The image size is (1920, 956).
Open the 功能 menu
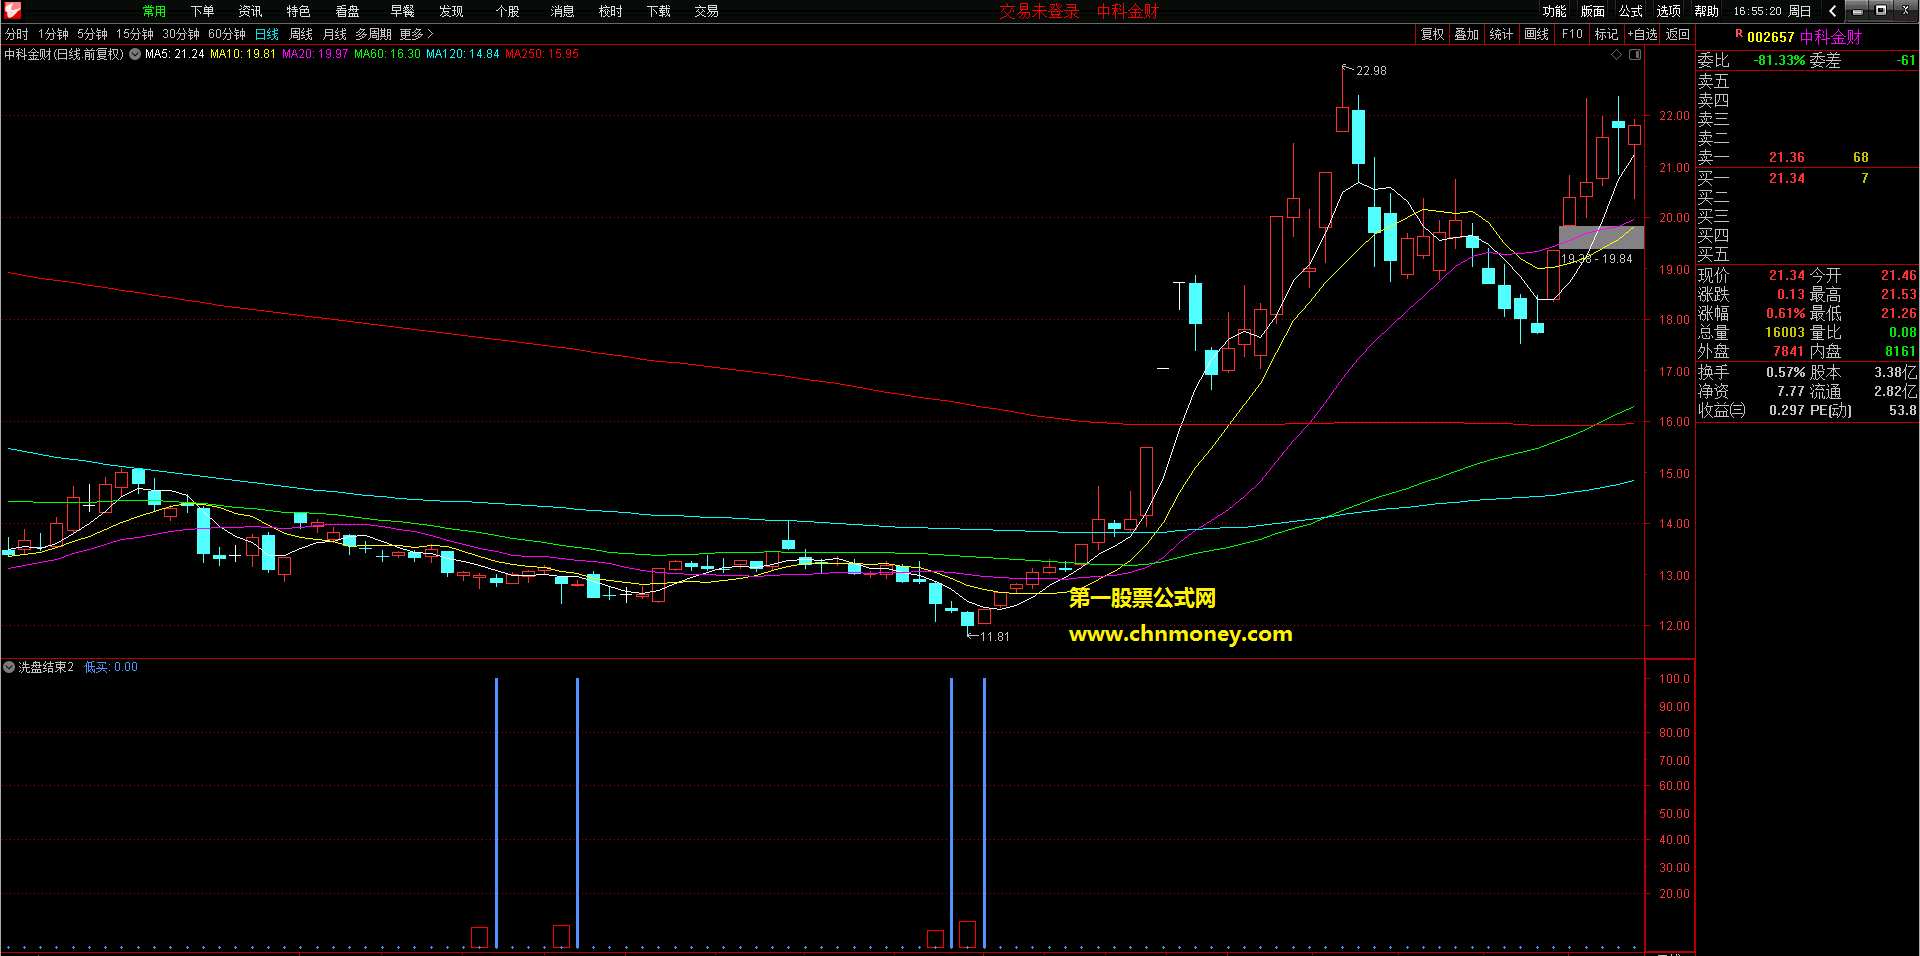1554,11
